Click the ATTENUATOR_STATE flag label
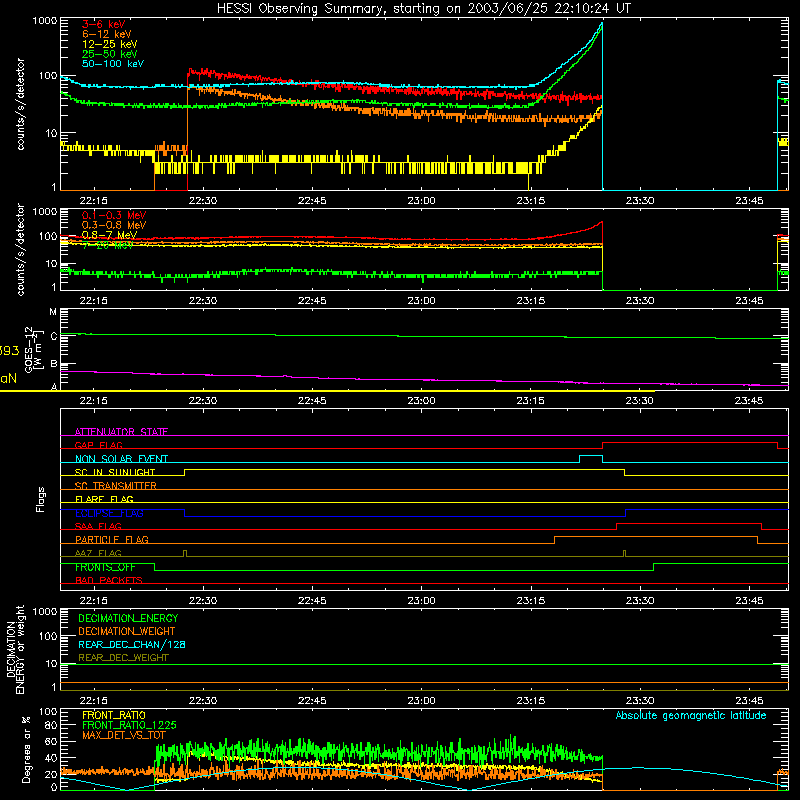This screenshot has width=800, height=800. click(x=121, y=432)
